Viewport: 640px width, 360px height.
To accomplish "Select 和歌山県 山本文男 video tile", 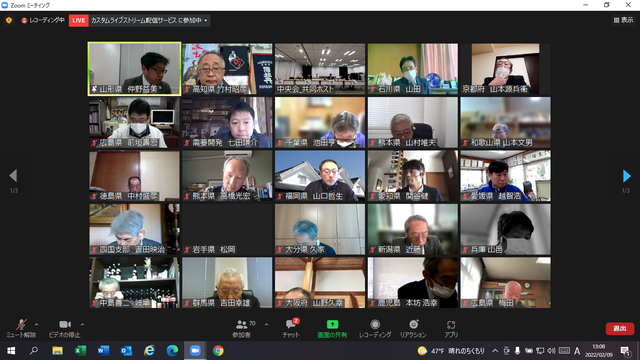I will [x=505, y=122].
